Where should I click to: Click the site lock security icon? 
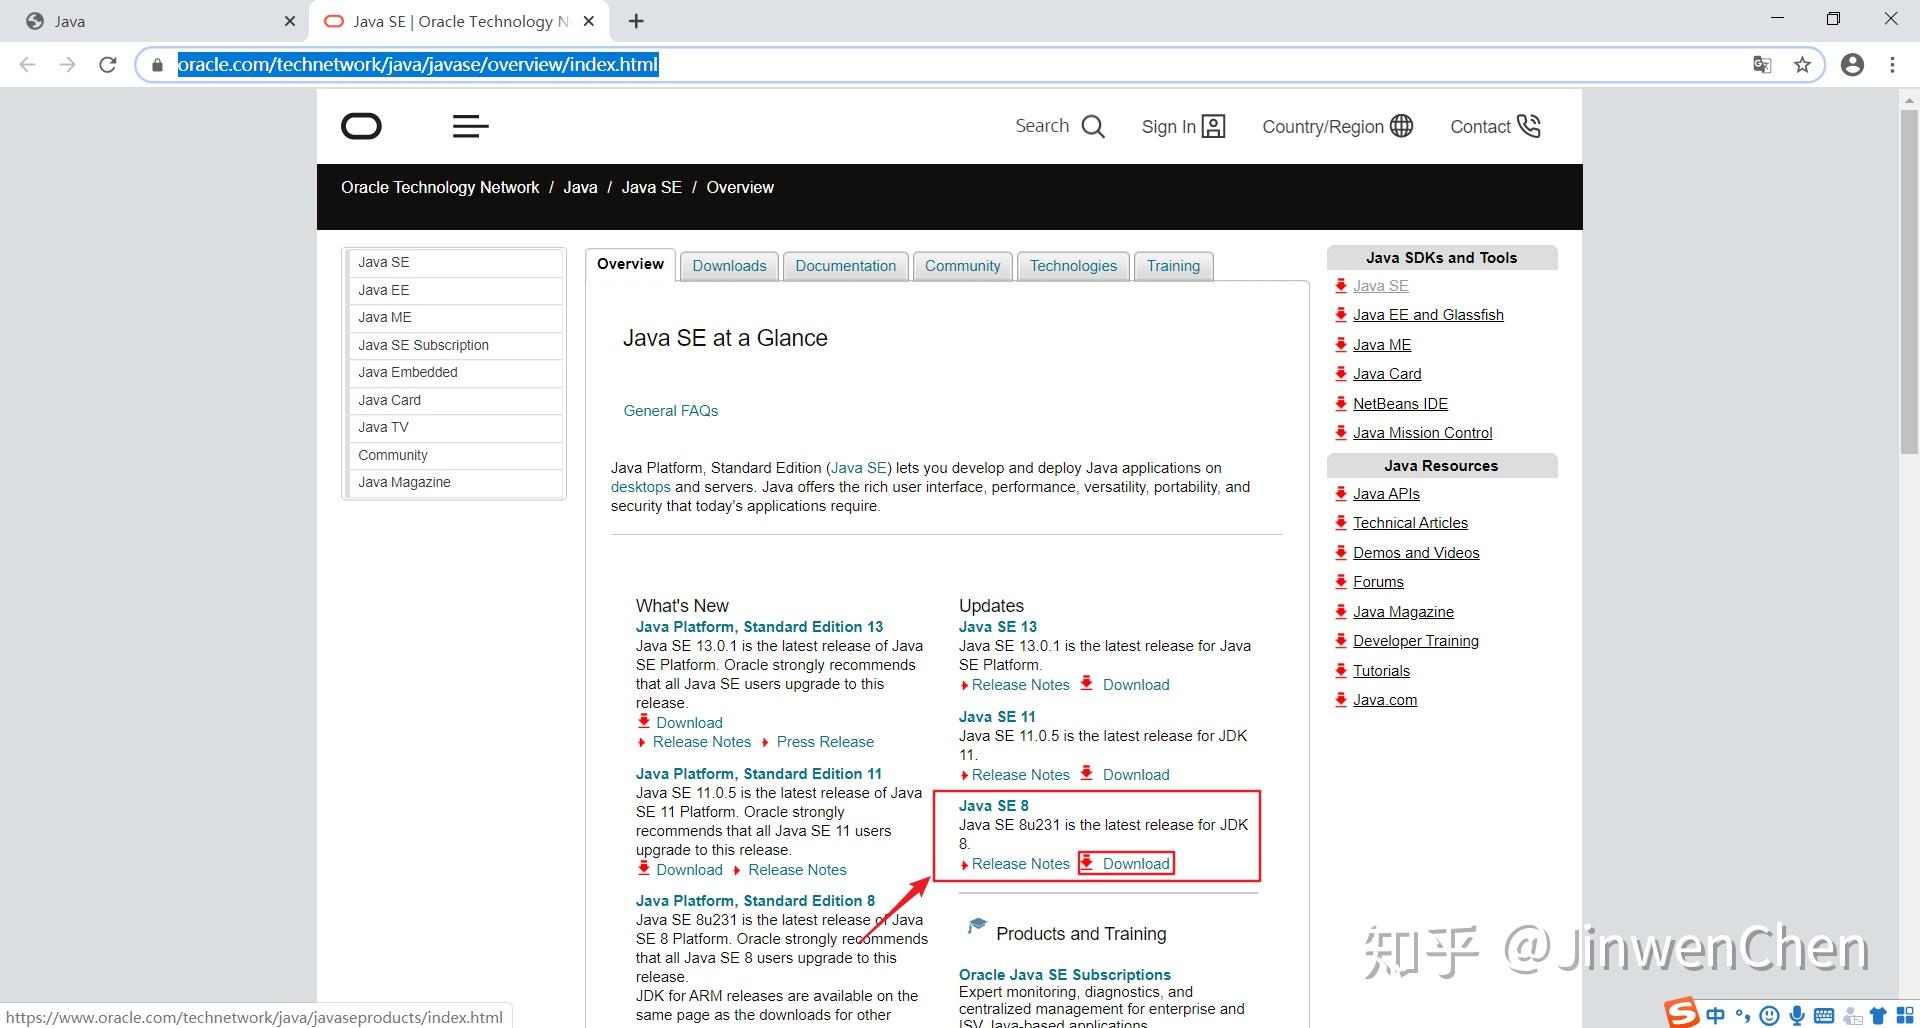157,65
